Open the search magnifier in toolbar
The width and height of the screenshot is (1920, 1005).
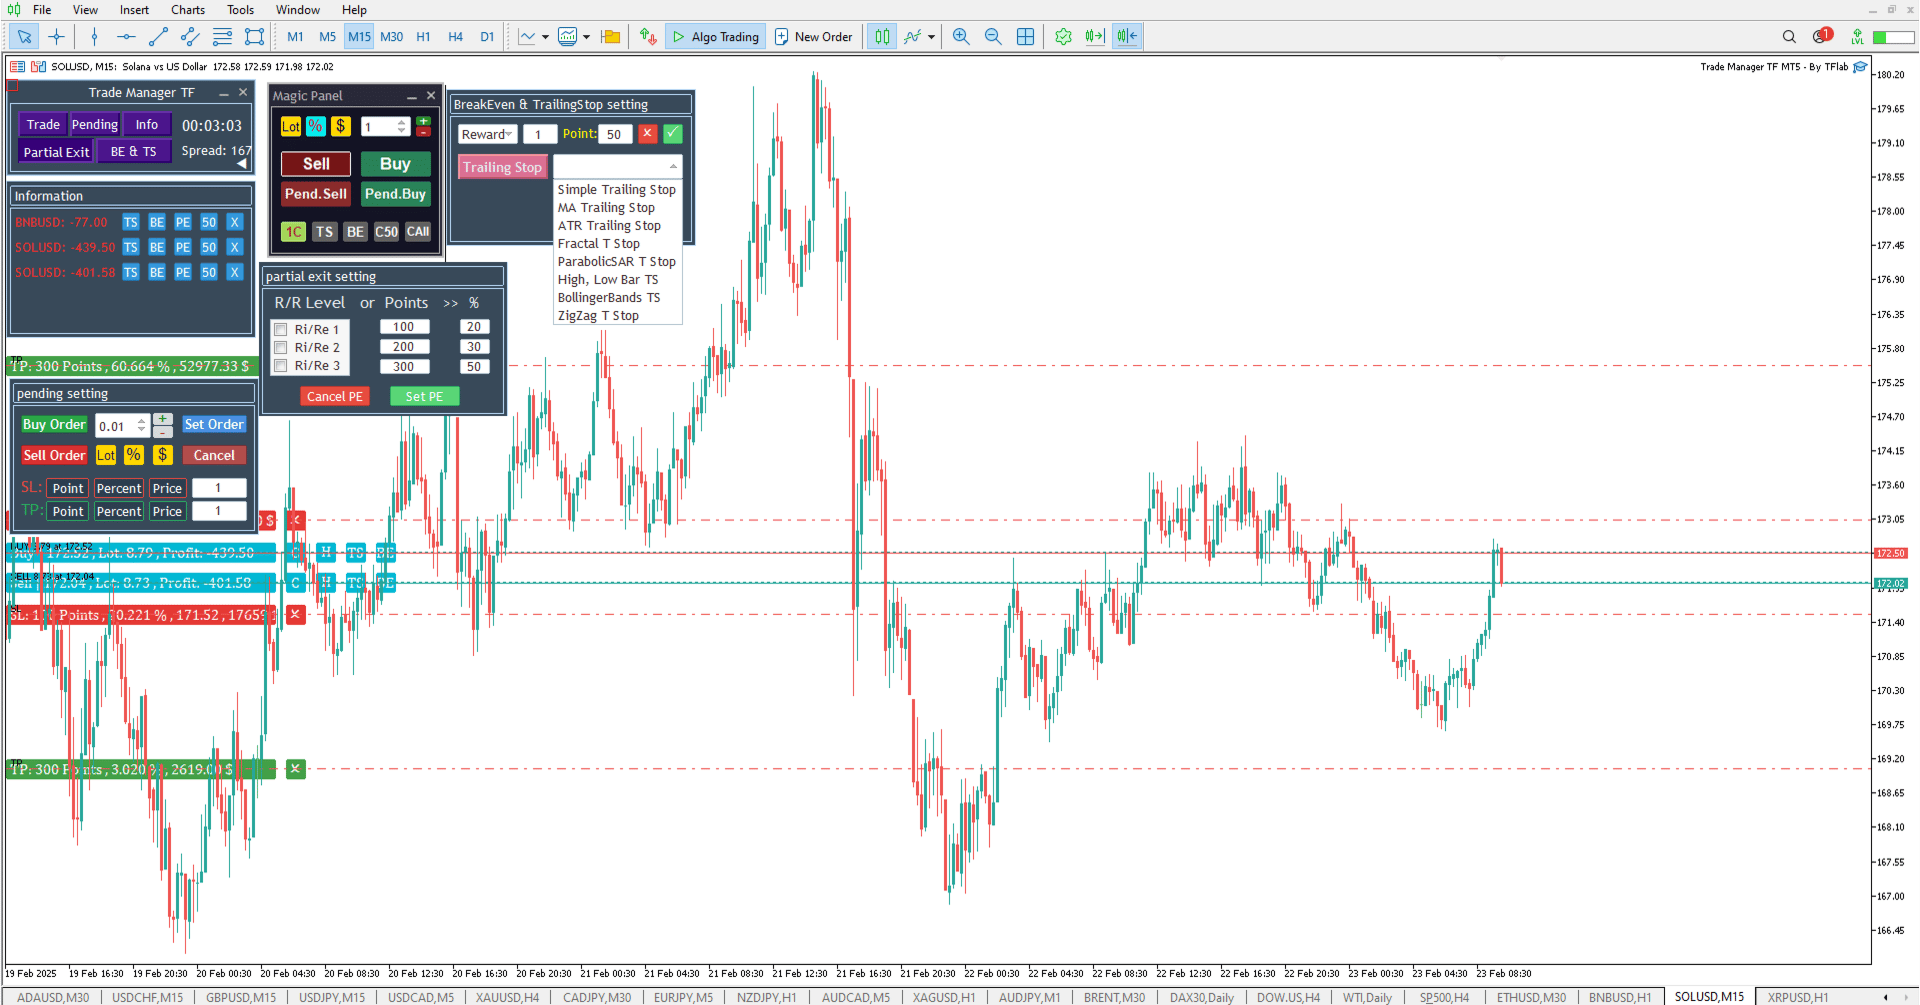click(1789, 37)
